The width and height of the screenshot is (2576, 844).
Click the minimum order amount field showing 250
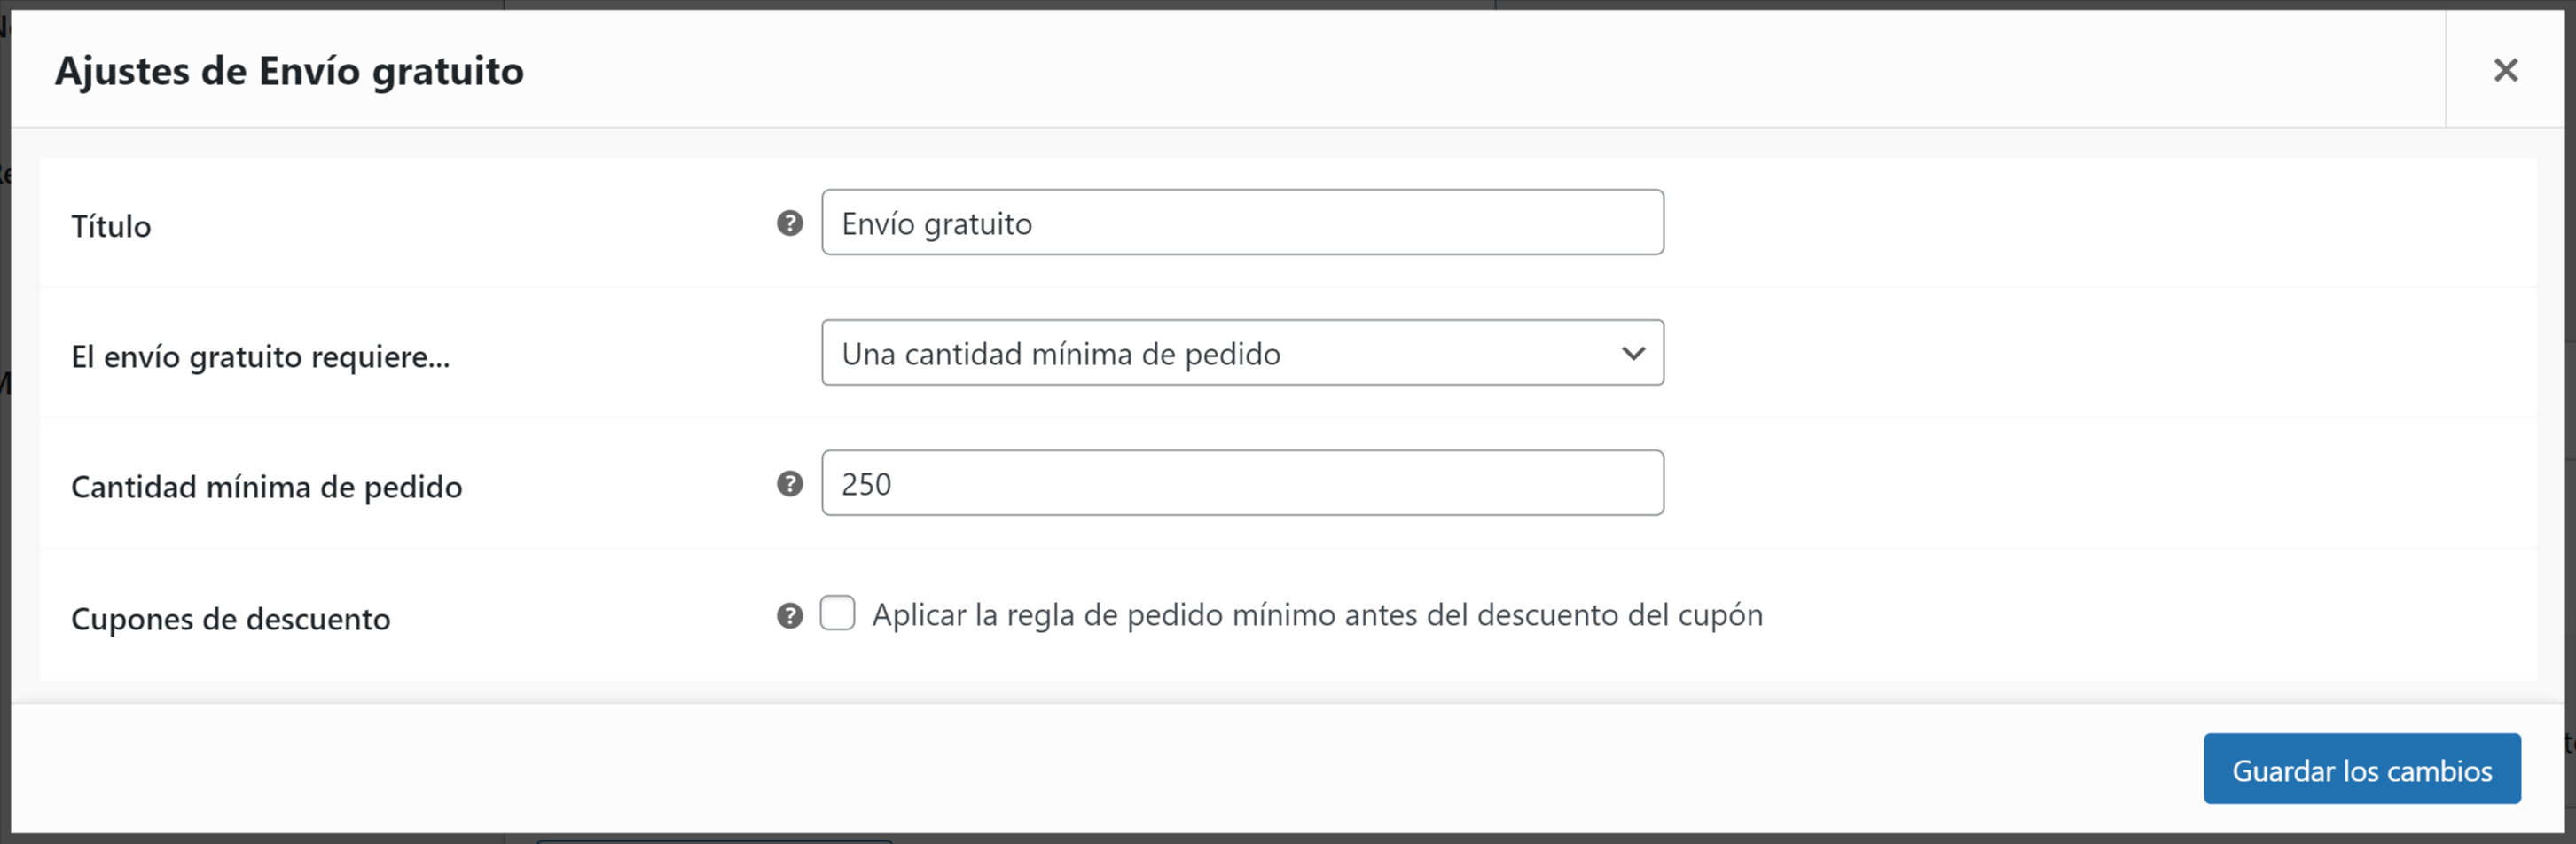coord(1242,483)
